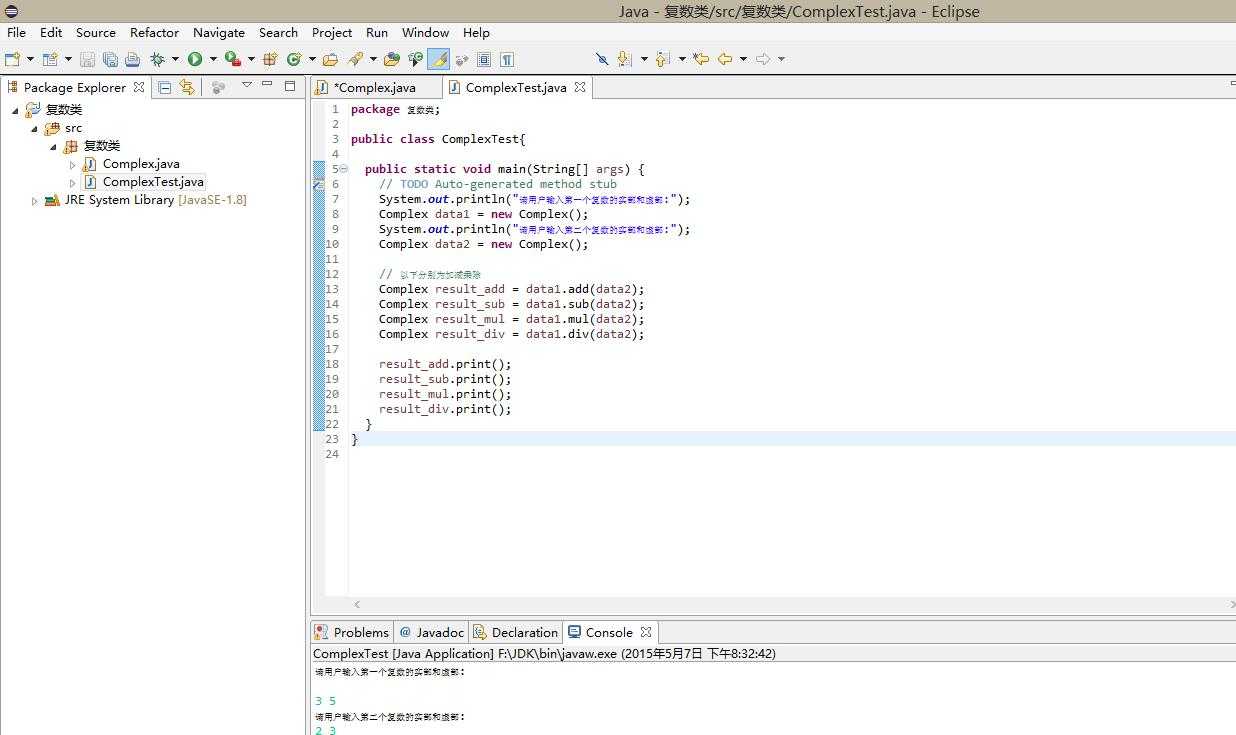This screenshot has width=1236, height=735.
Task: Navigate Back with yellow left arrow
Action: (725, 59)
